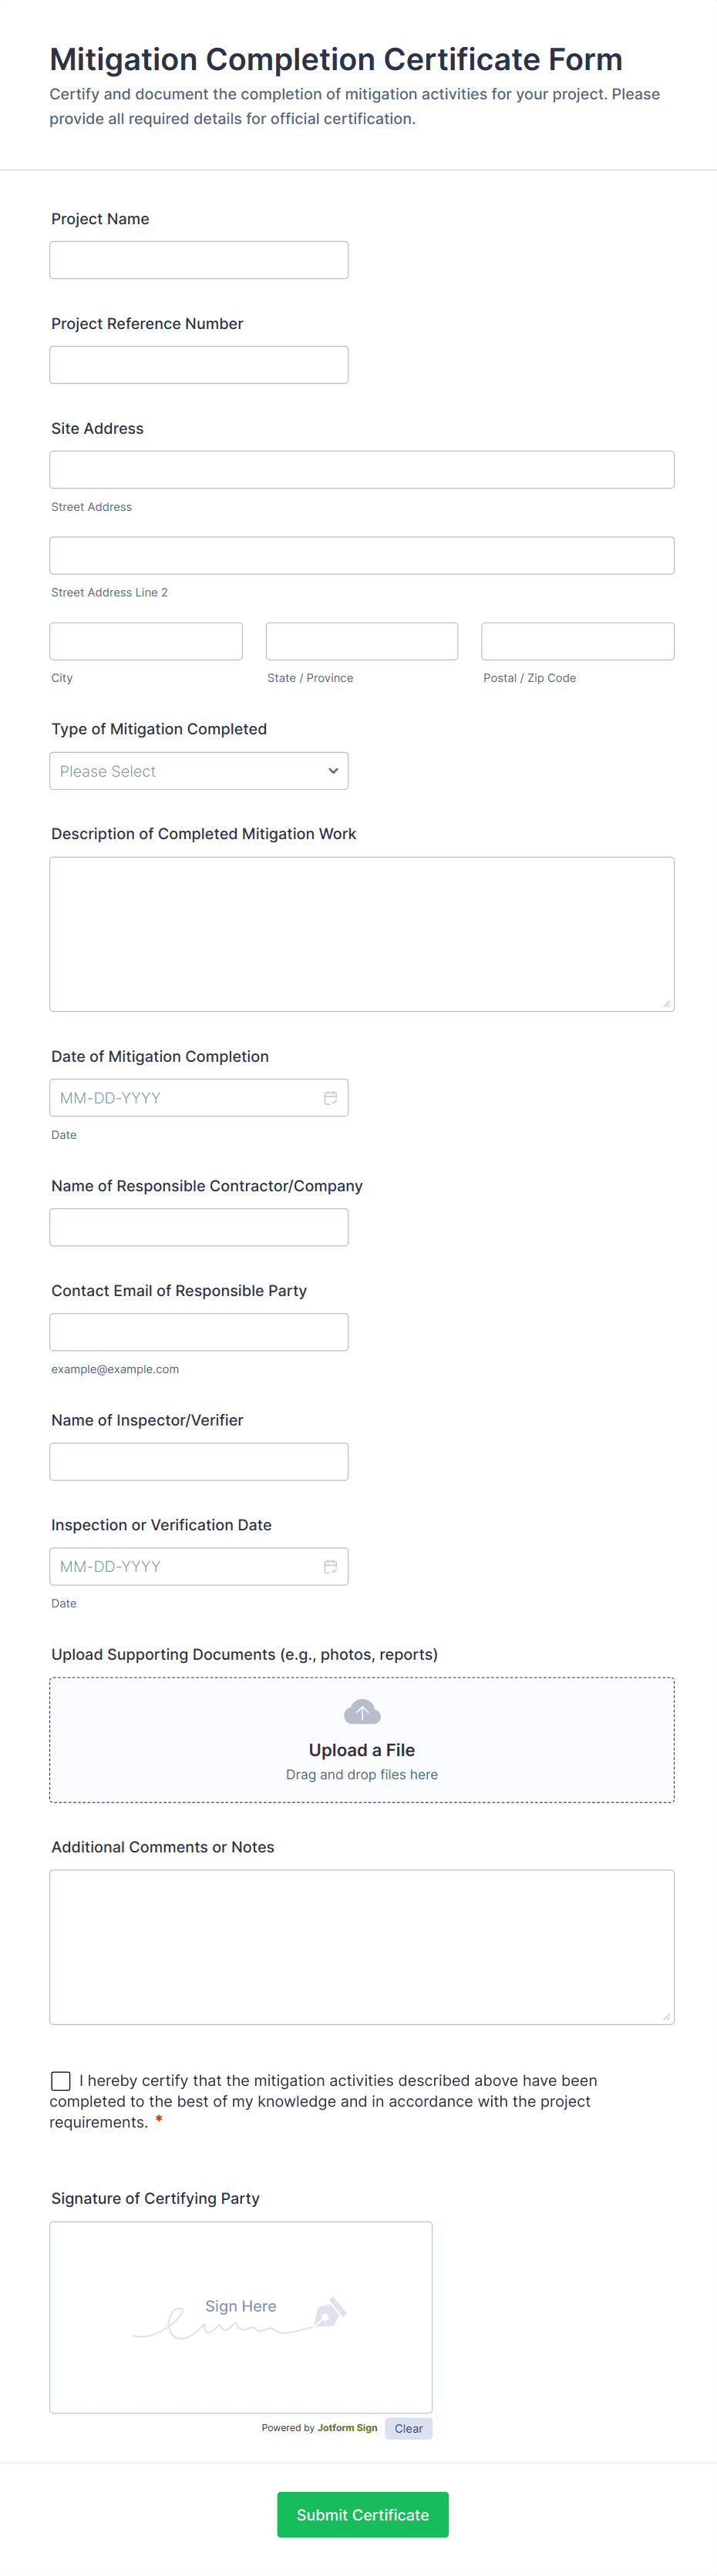Click the State / Province field
This screenshot has width=717, height=2576.
(361, 640)
